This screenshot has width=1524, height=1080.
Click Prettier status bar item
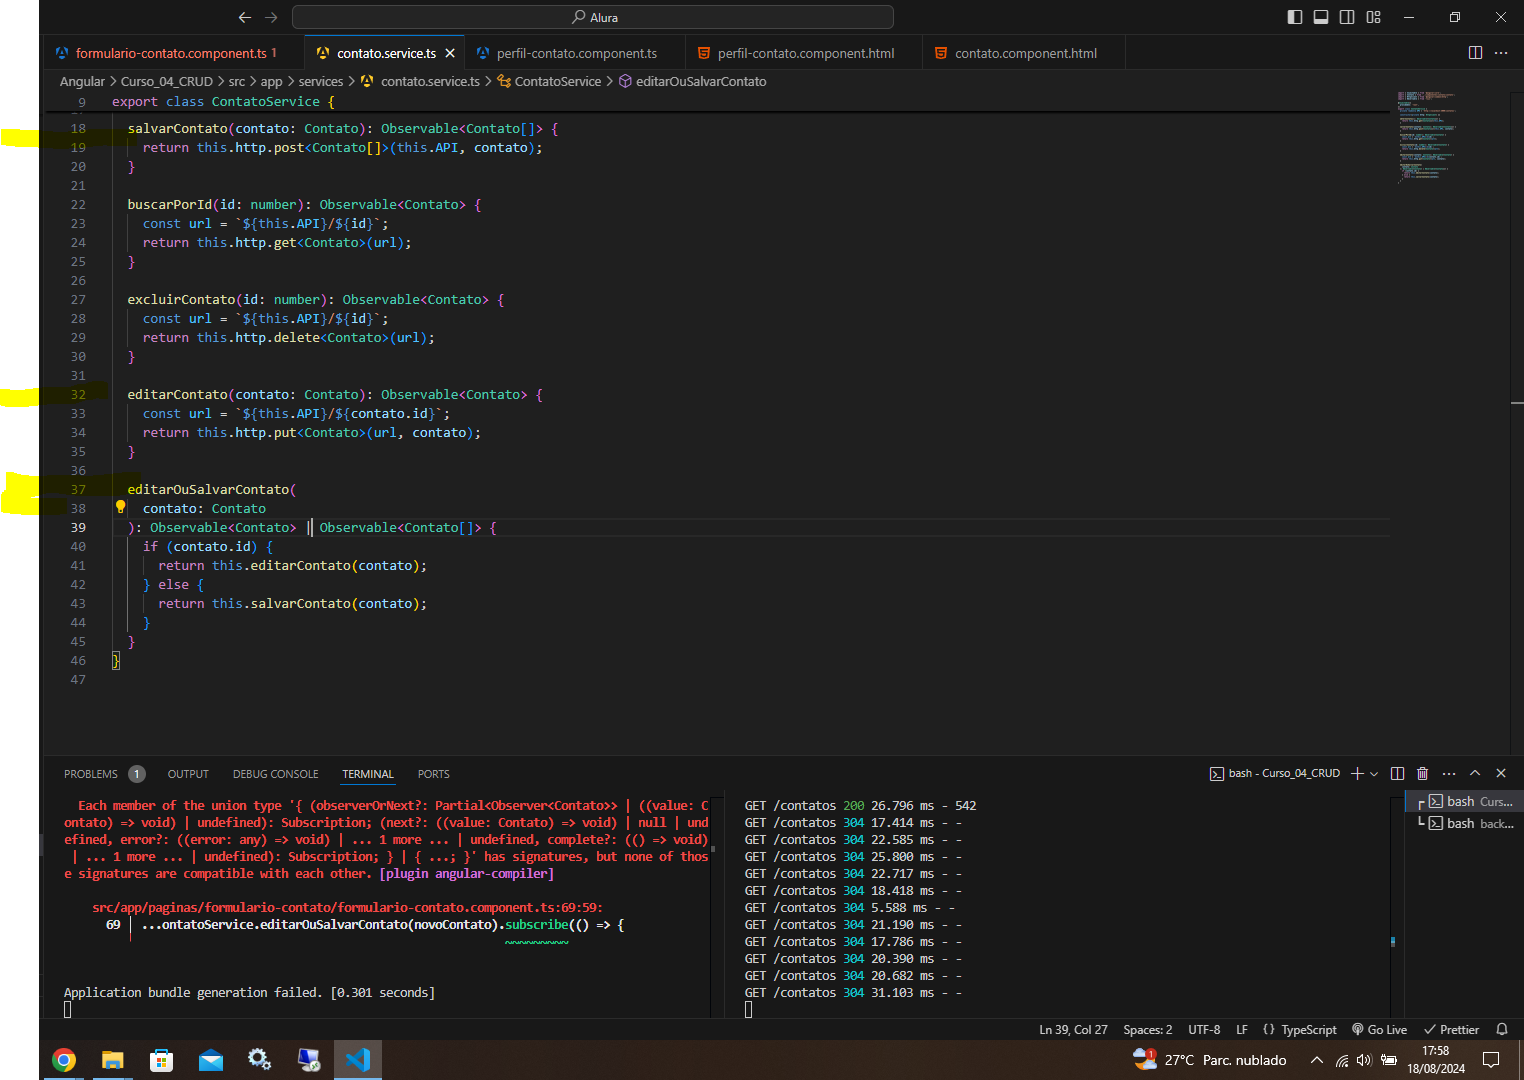(1451, 1030)
